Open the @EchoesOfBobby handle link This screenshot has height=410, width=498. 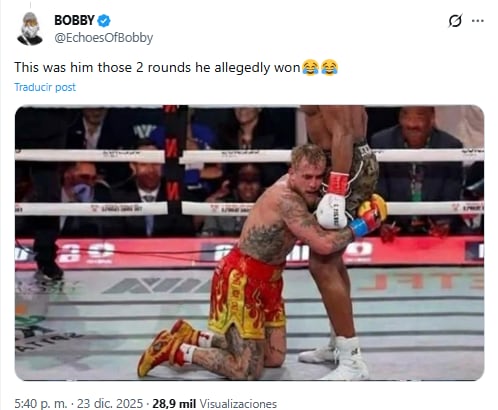tap(104, 38)
